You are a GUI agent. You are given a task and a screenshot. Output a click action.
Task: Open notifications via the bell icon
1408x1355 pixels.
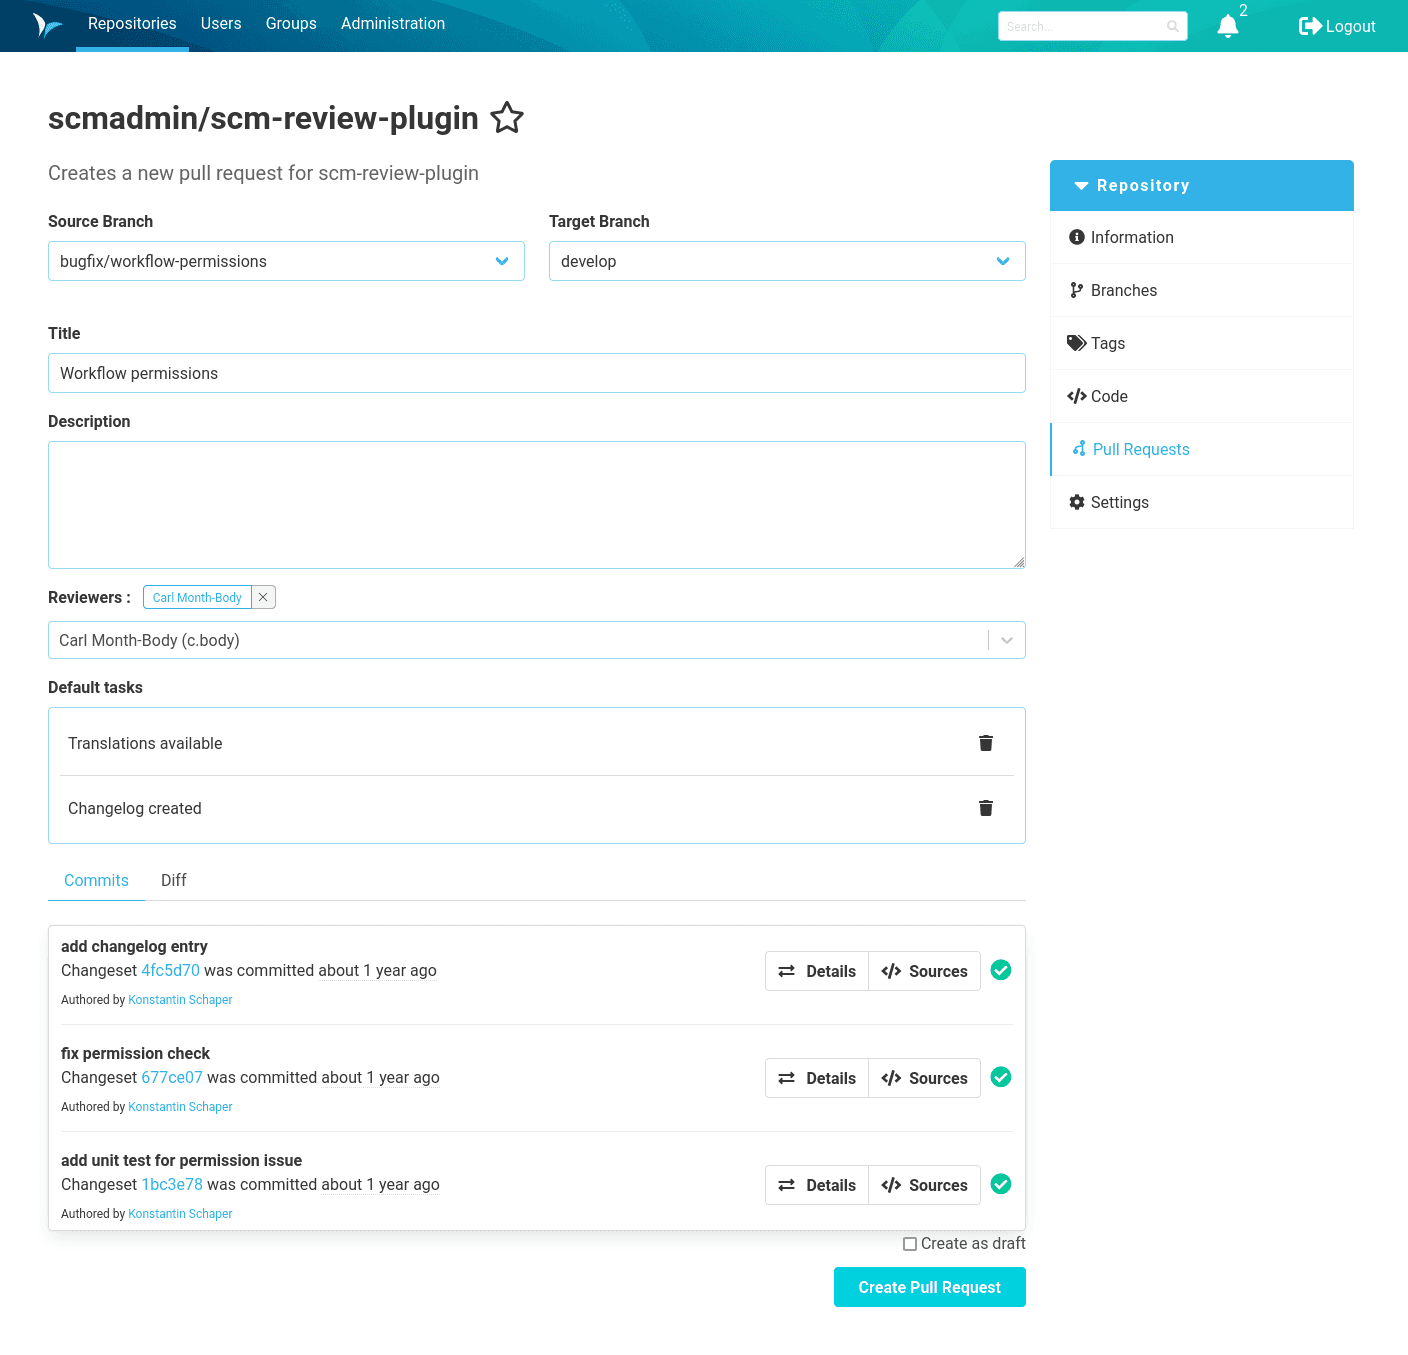pos(1227,26)
